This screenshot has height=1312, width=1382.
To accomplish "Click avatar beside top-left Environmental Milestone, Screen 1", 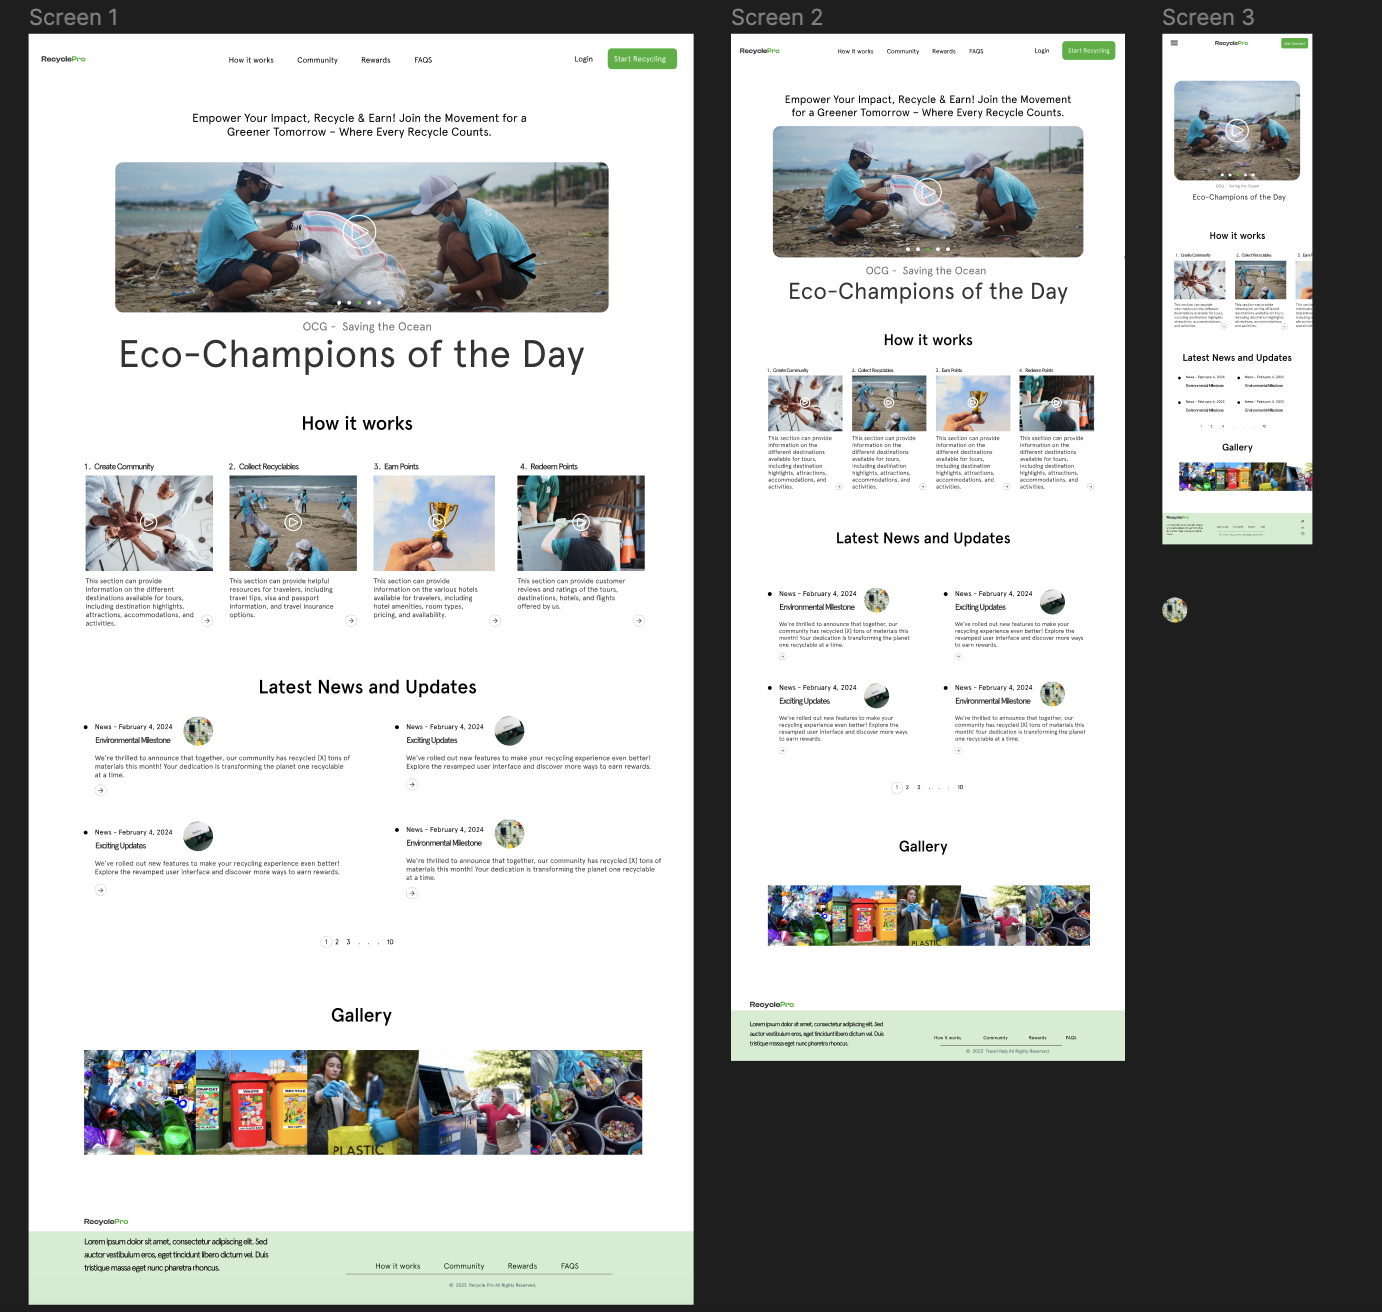I will 198,731.
